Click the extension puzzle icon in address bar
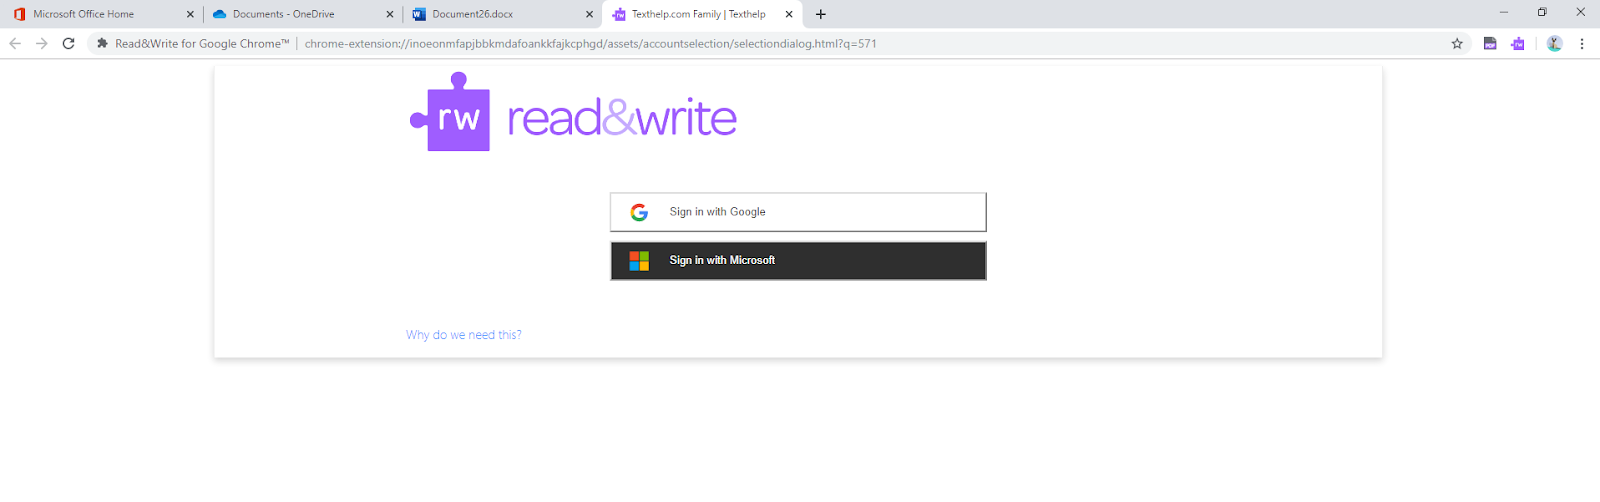 pos(102,43)
